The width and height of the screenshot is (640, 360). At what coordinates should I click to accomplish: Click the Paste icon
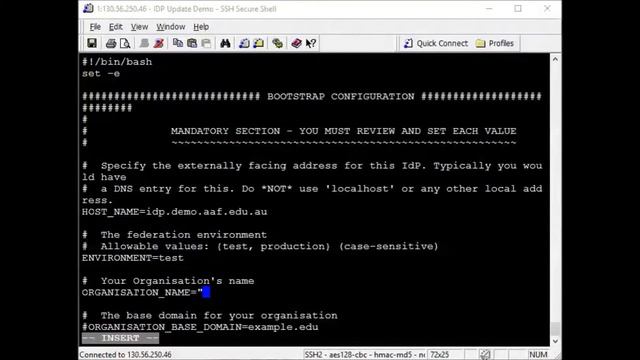pos(192,43)
